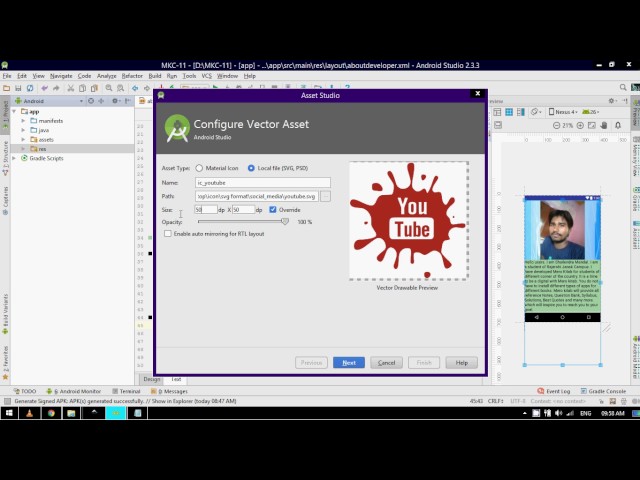
Task: Open the screen orientation dropdown
Action: [x=536, y=112]
